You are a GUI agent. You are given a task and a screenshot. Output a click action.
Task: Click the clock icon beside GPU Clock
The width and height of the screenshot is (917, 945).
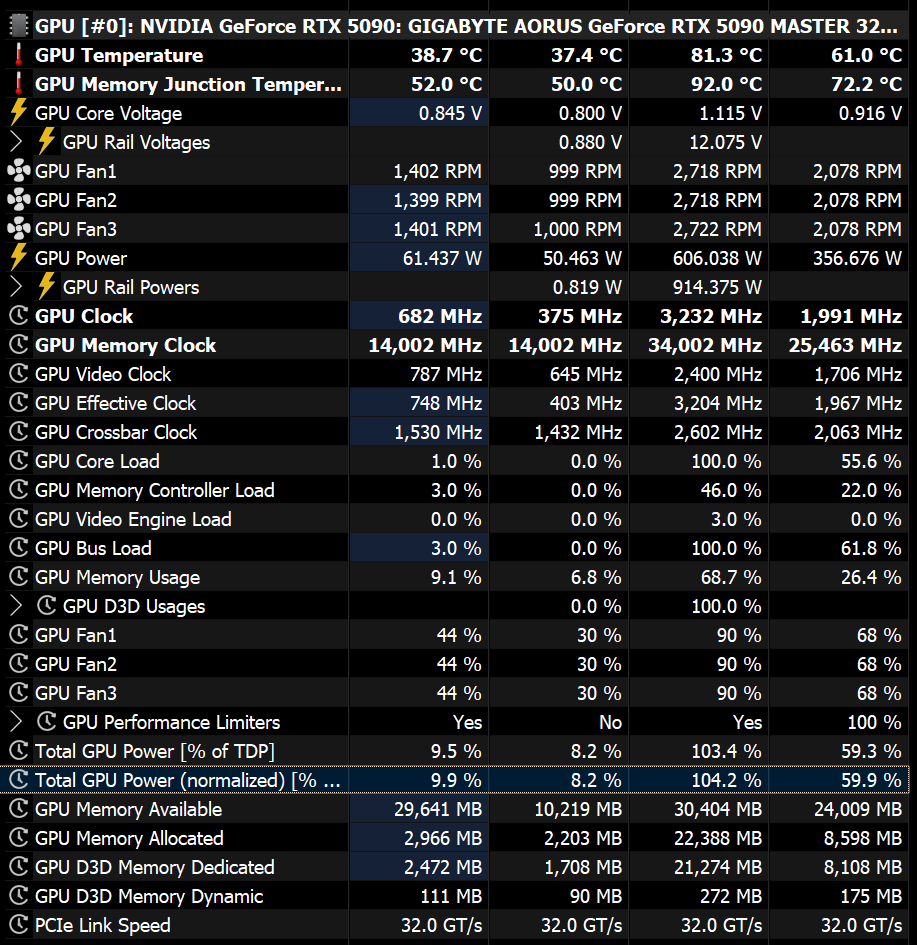(x=18, y=316)
